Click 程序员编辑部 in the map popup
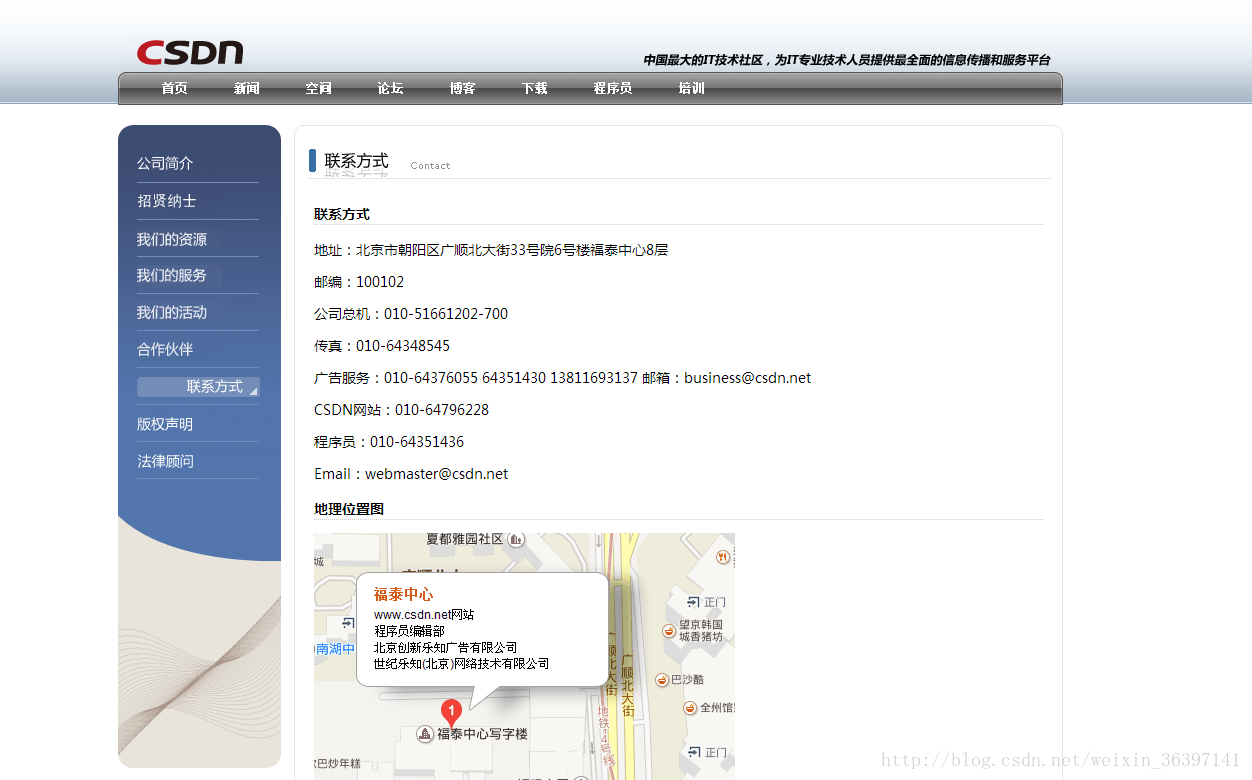This screenshot has width=1252, height=780. pos(409,631)
